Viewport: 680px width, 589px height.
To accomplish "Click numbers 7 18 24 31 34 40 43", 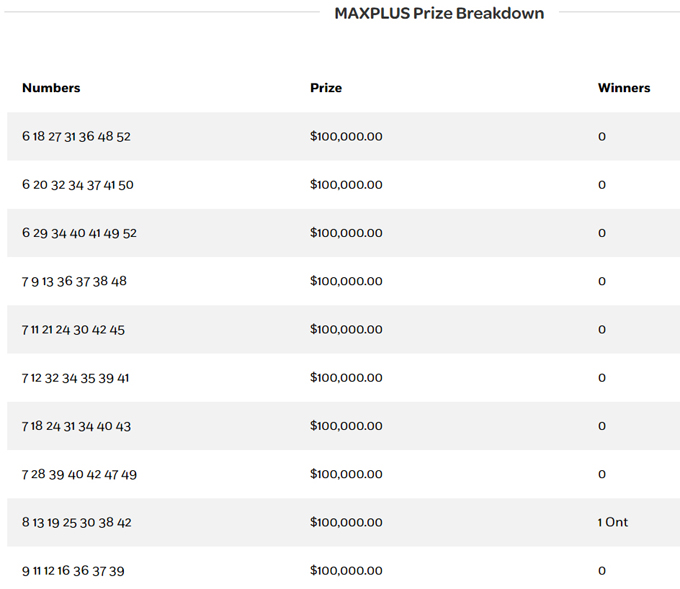I will [76, 426].
